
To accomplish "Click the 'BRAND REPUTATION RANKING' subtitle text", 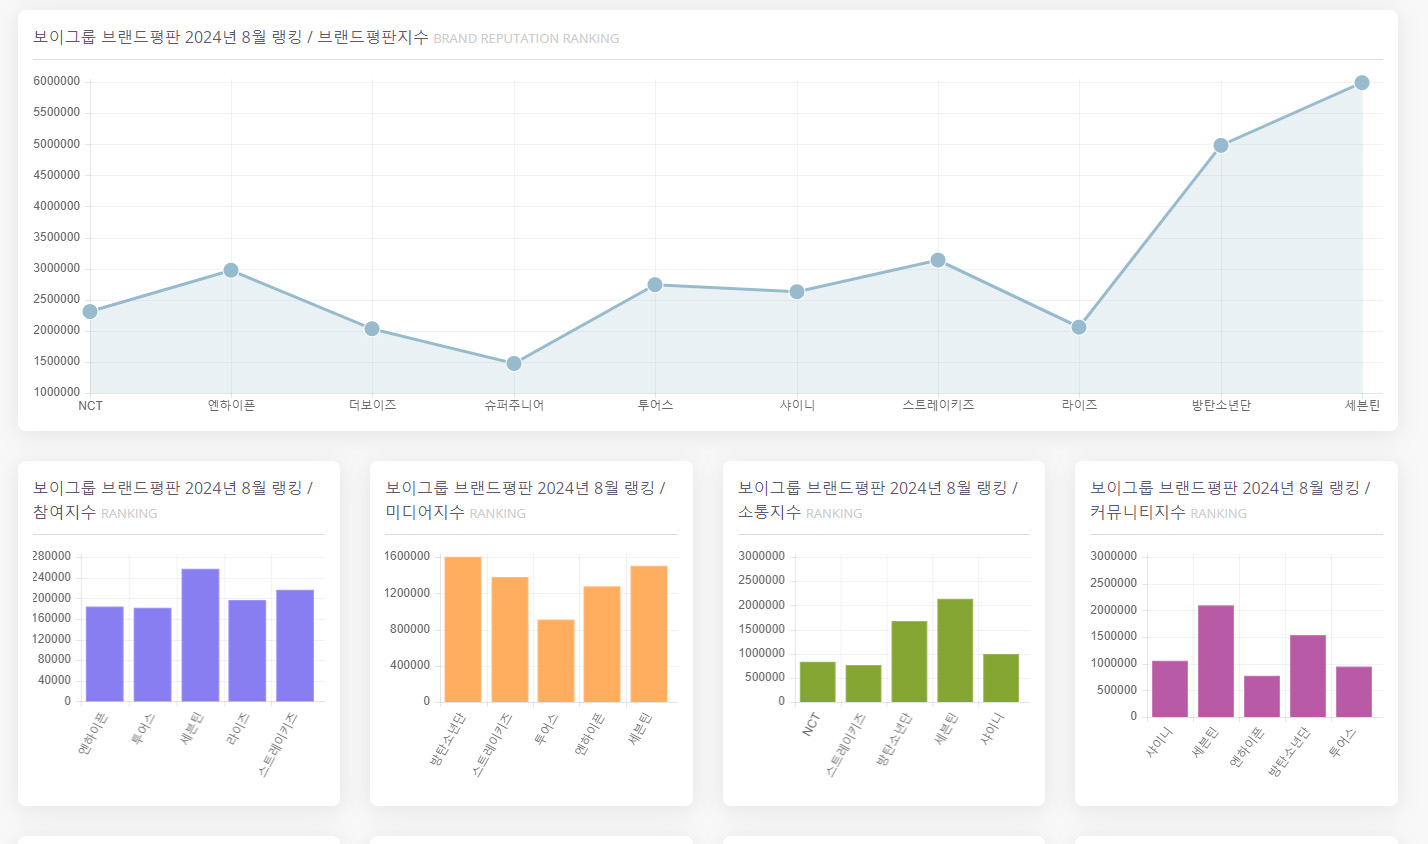I will click(526, 39).
